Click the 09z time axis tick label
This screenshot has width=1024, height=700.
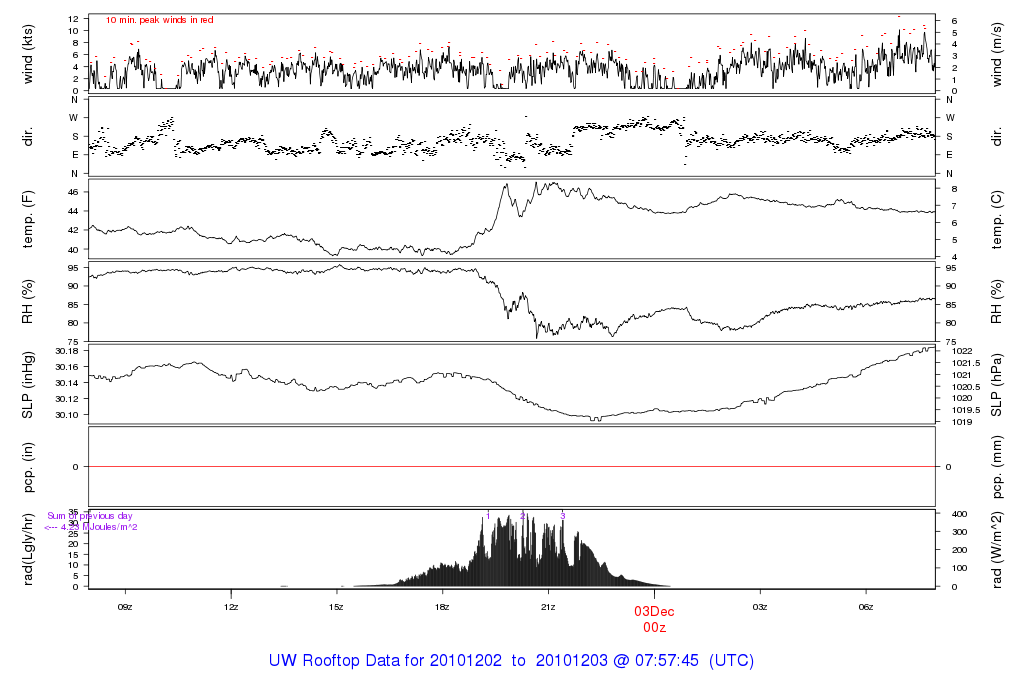click(125, 607)
